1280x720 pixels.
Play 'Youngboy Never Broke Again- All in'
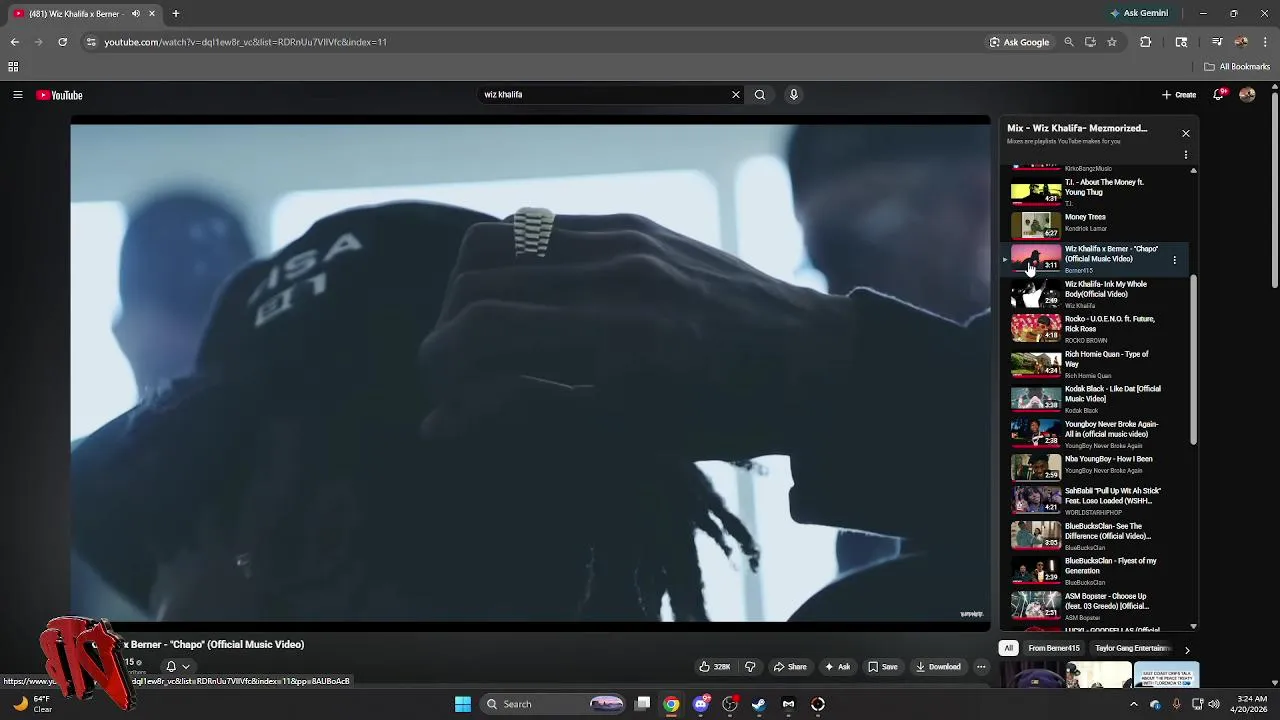pyautogui.click(x=1097, y=434)
